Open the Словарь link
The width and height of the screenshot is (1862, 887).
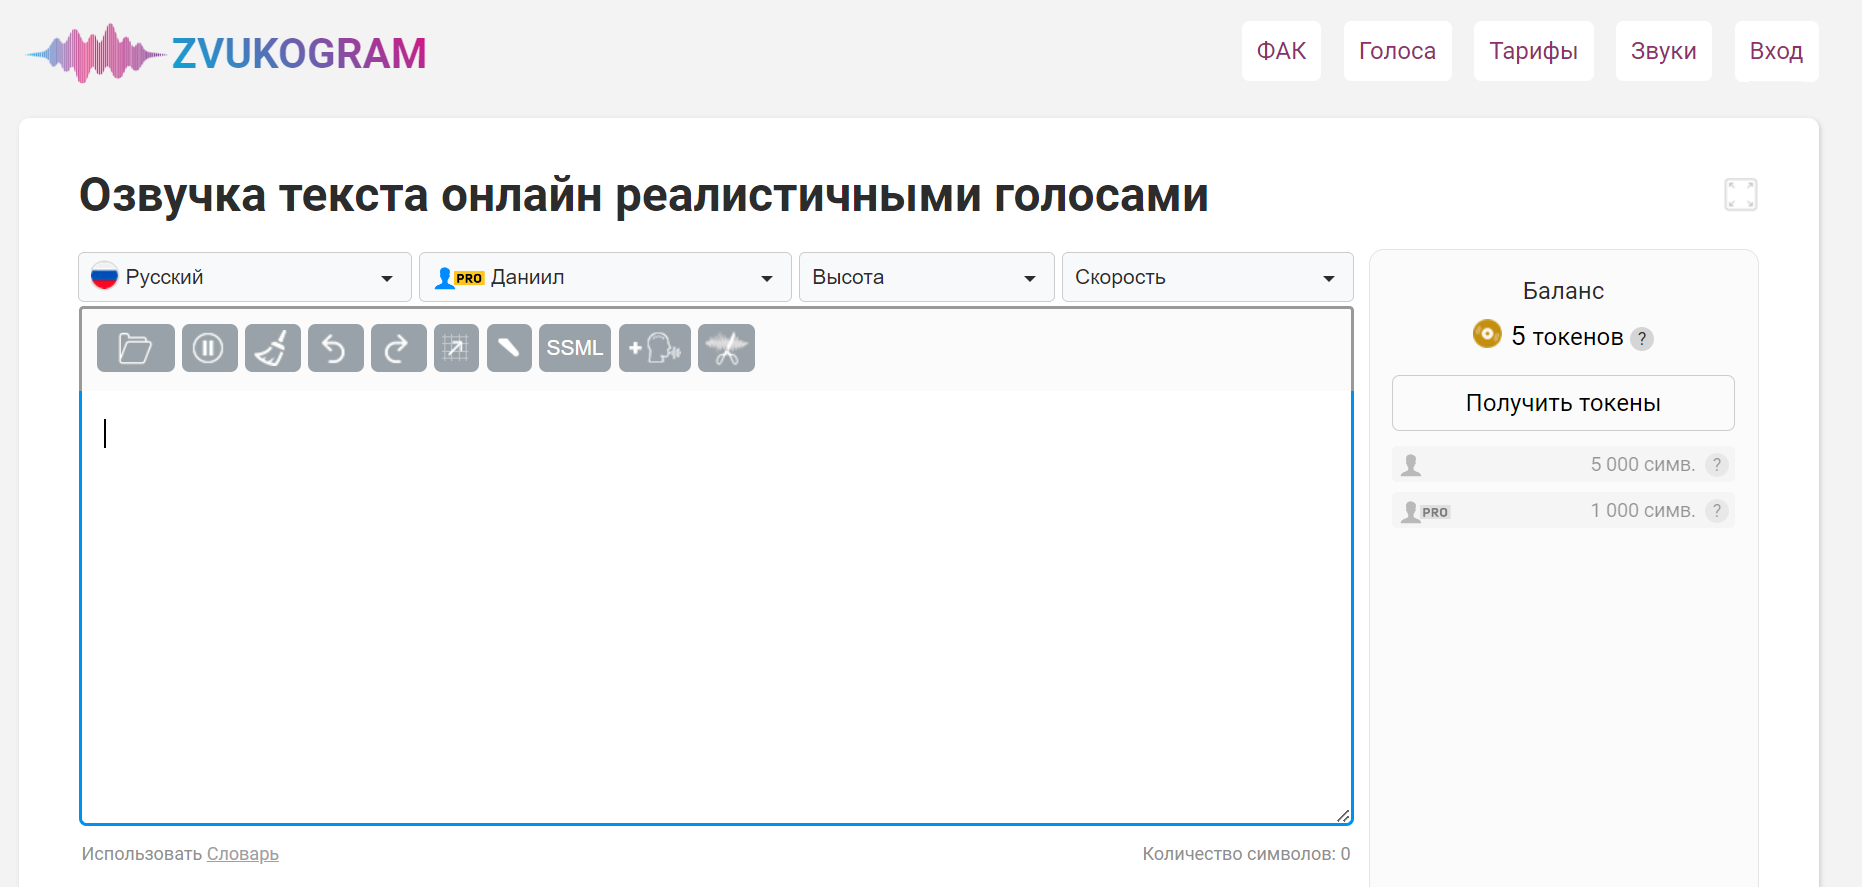(x=243, y=854)
